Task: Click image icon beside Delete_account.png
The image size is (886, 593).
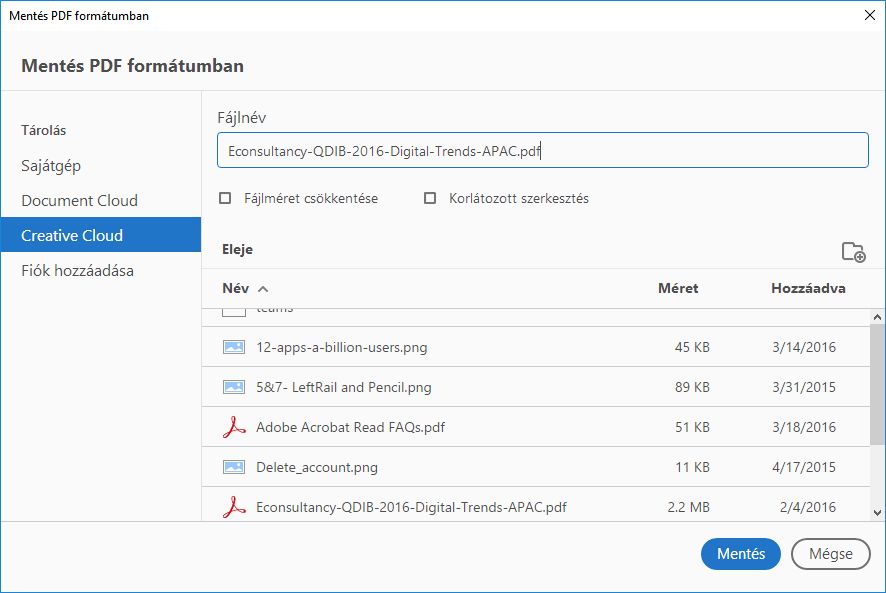Action: [x=233, y=467]
